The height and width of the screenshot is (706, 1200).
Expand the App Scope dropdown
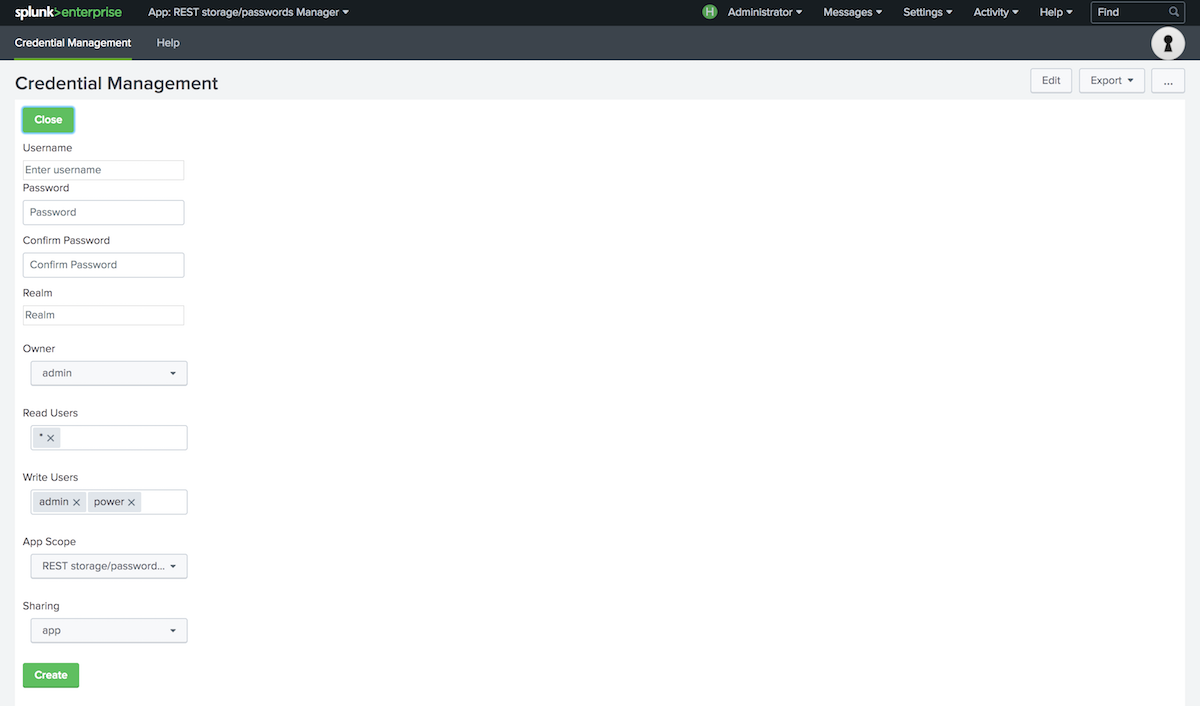(x=109, y=566)
